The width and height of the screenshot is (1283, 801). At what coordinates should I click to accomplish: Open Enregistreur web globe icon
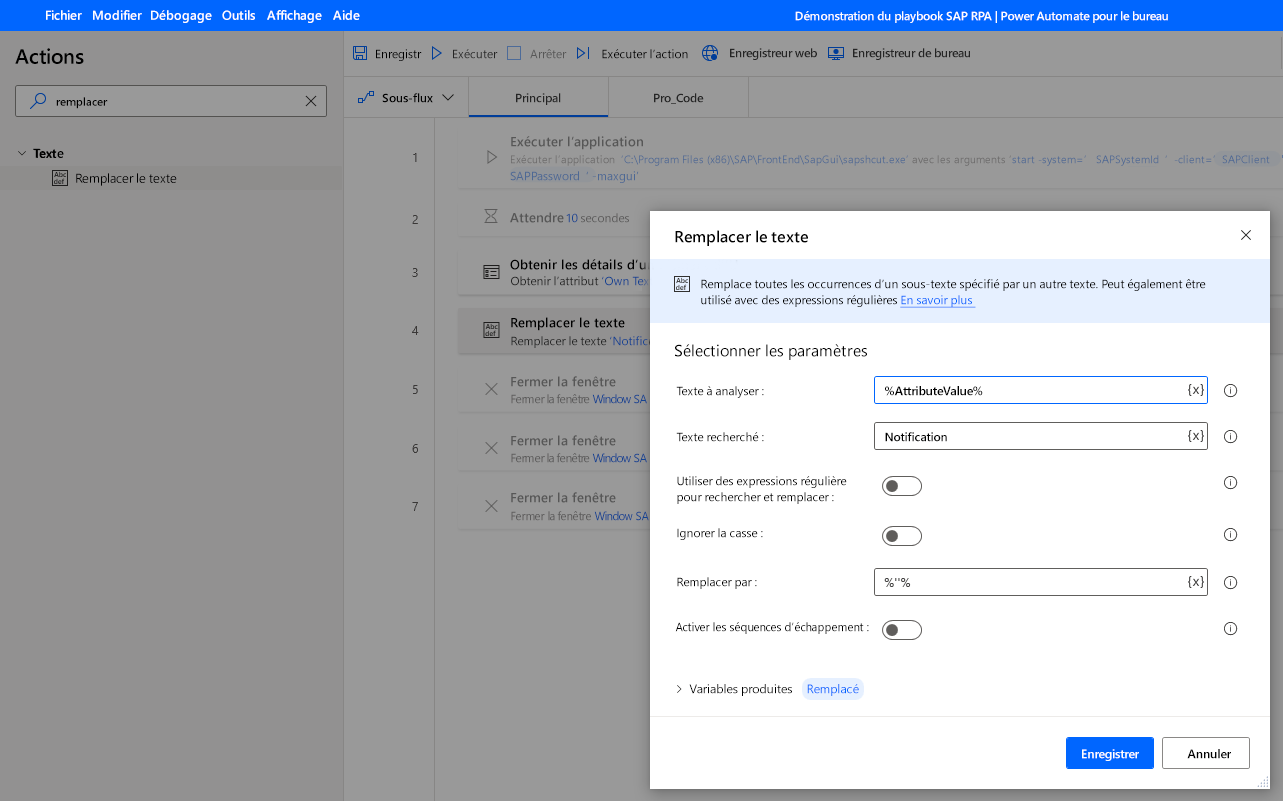710,53
